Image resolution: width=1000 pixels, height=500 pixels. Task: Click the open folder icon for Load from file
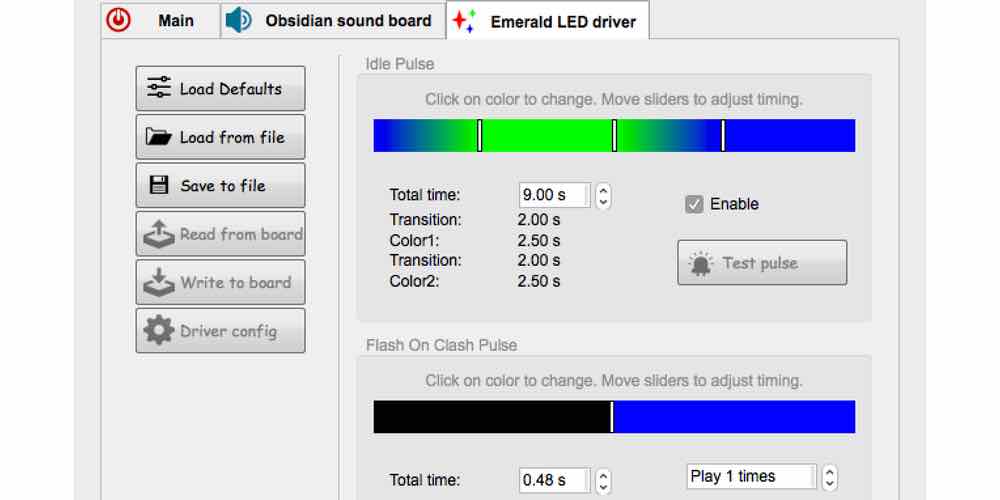159,137
